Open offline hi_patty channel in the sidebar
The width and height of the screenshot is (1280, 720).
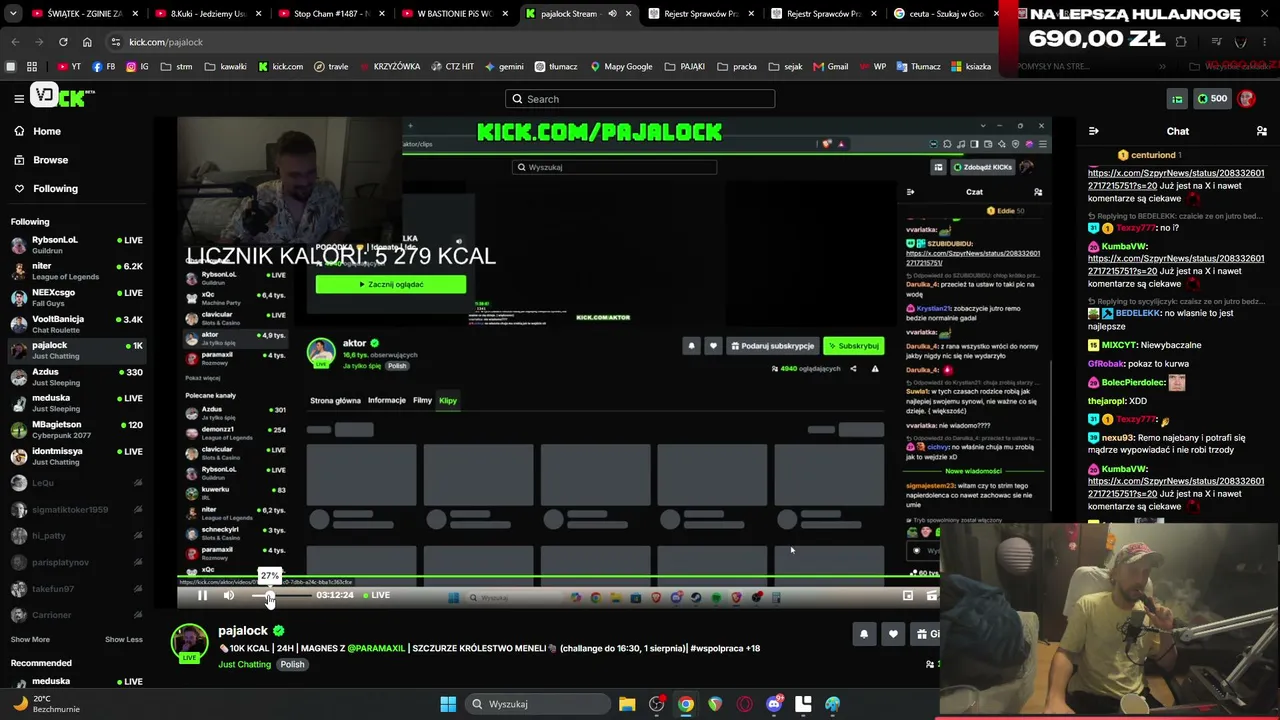pos(77,536)
